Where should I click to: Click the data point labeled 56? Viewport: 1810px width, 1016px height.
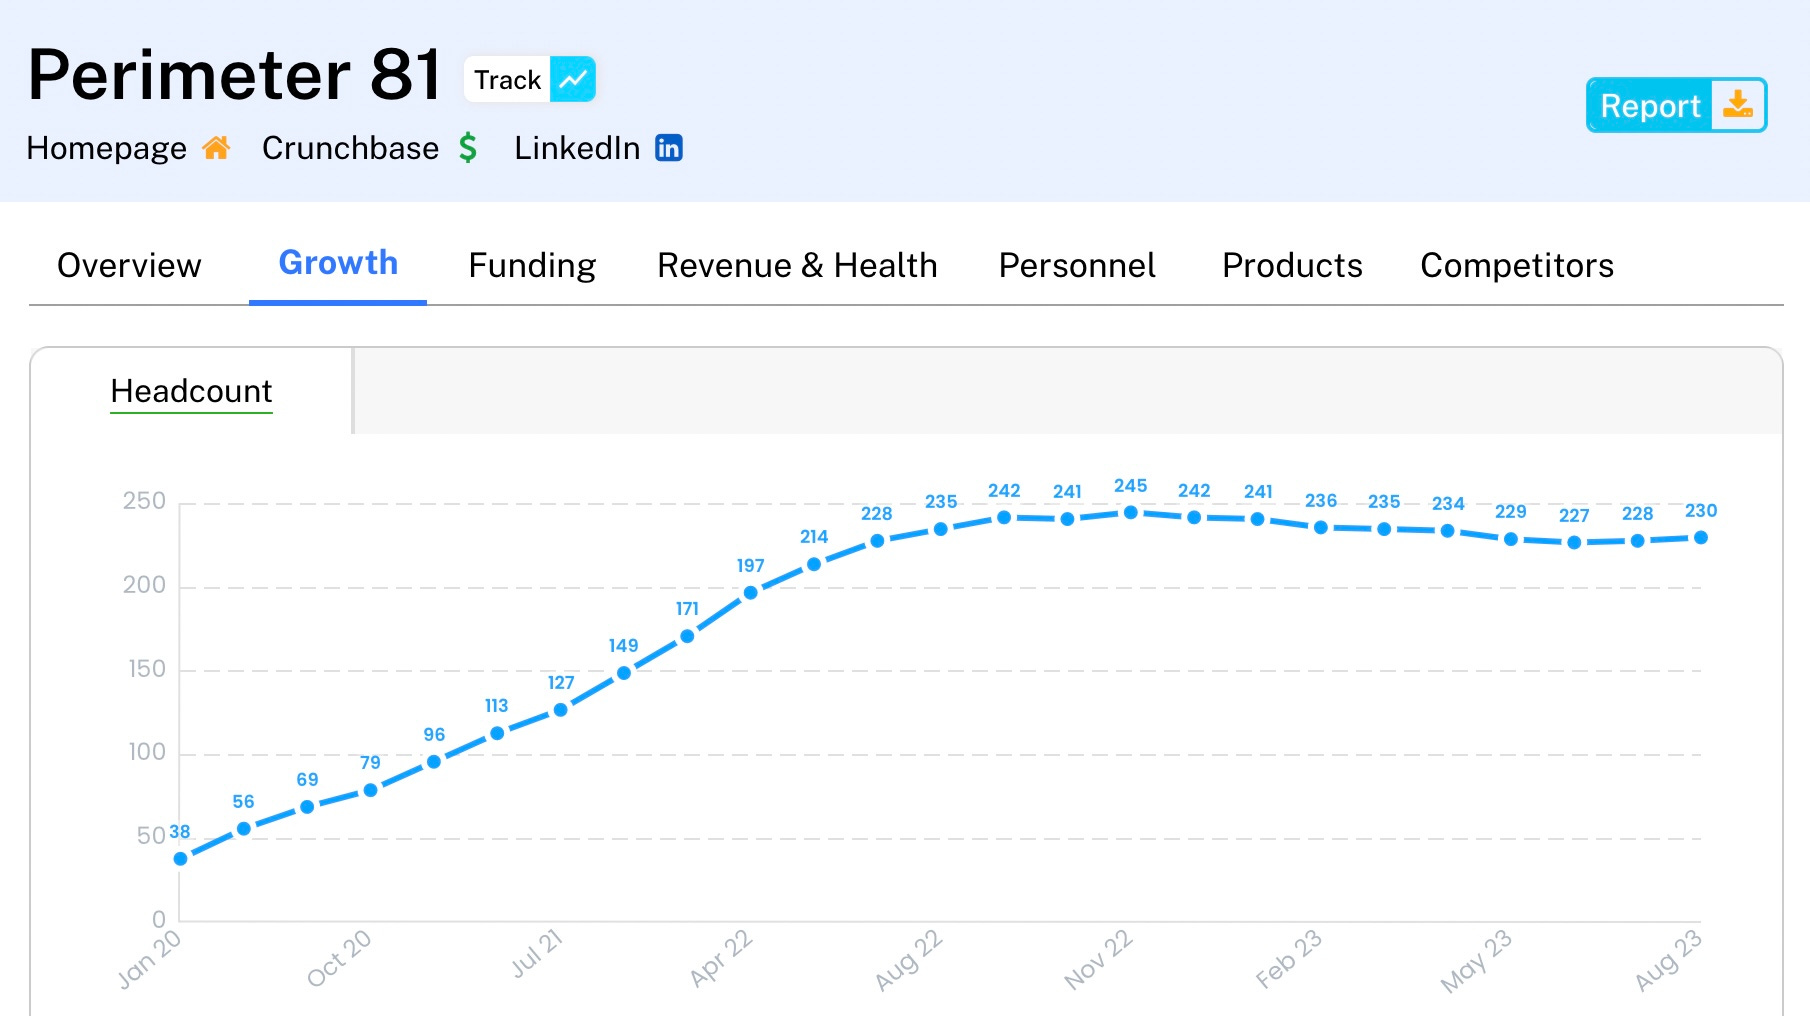click(244, 828)
